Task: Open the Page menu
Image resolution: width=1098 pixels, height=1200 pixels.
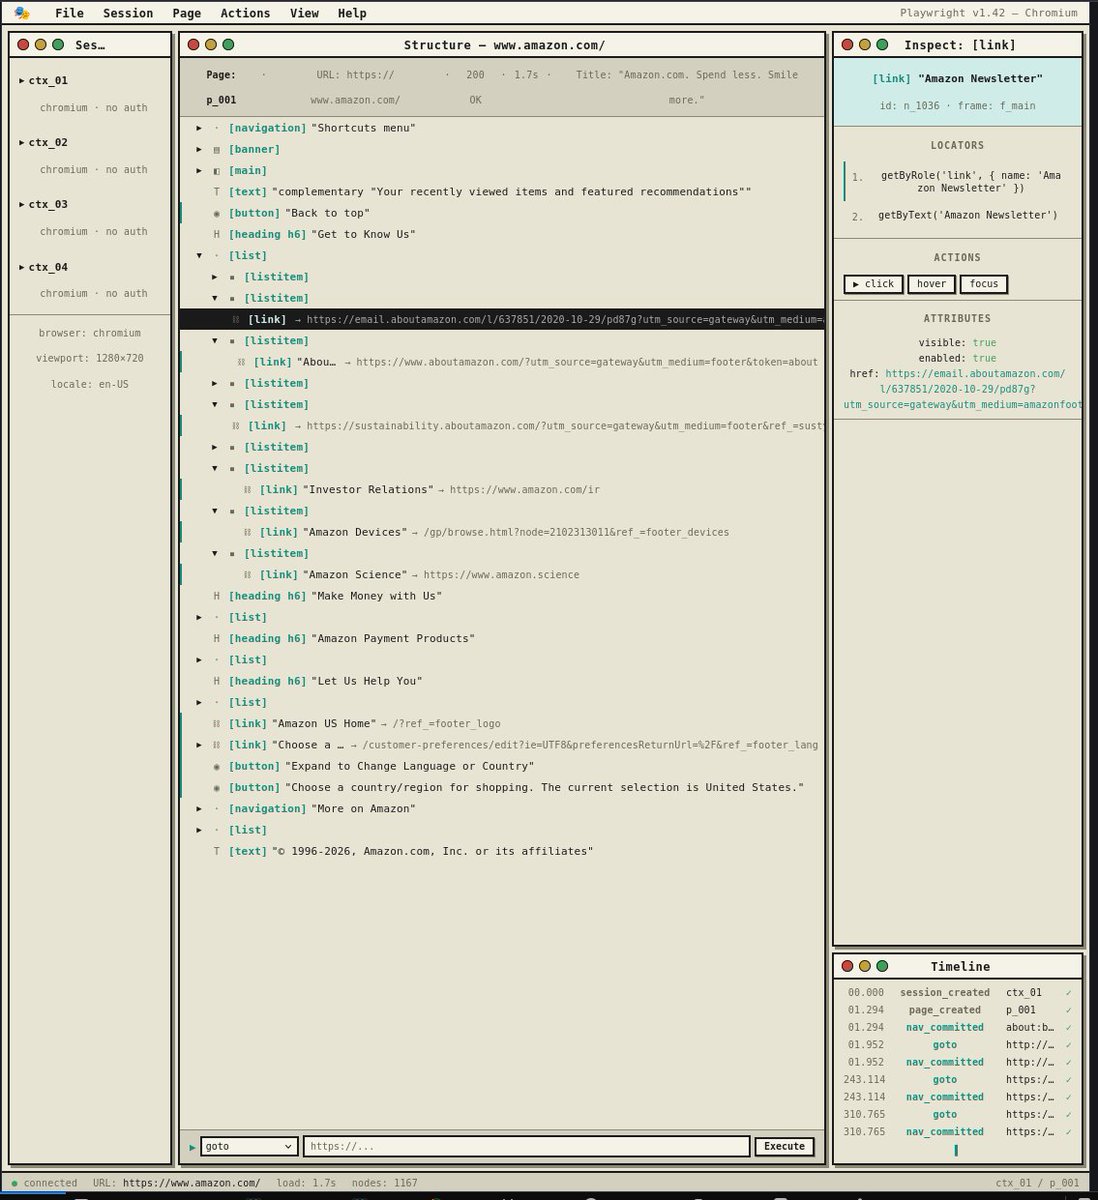Action: tap(186, 13)
